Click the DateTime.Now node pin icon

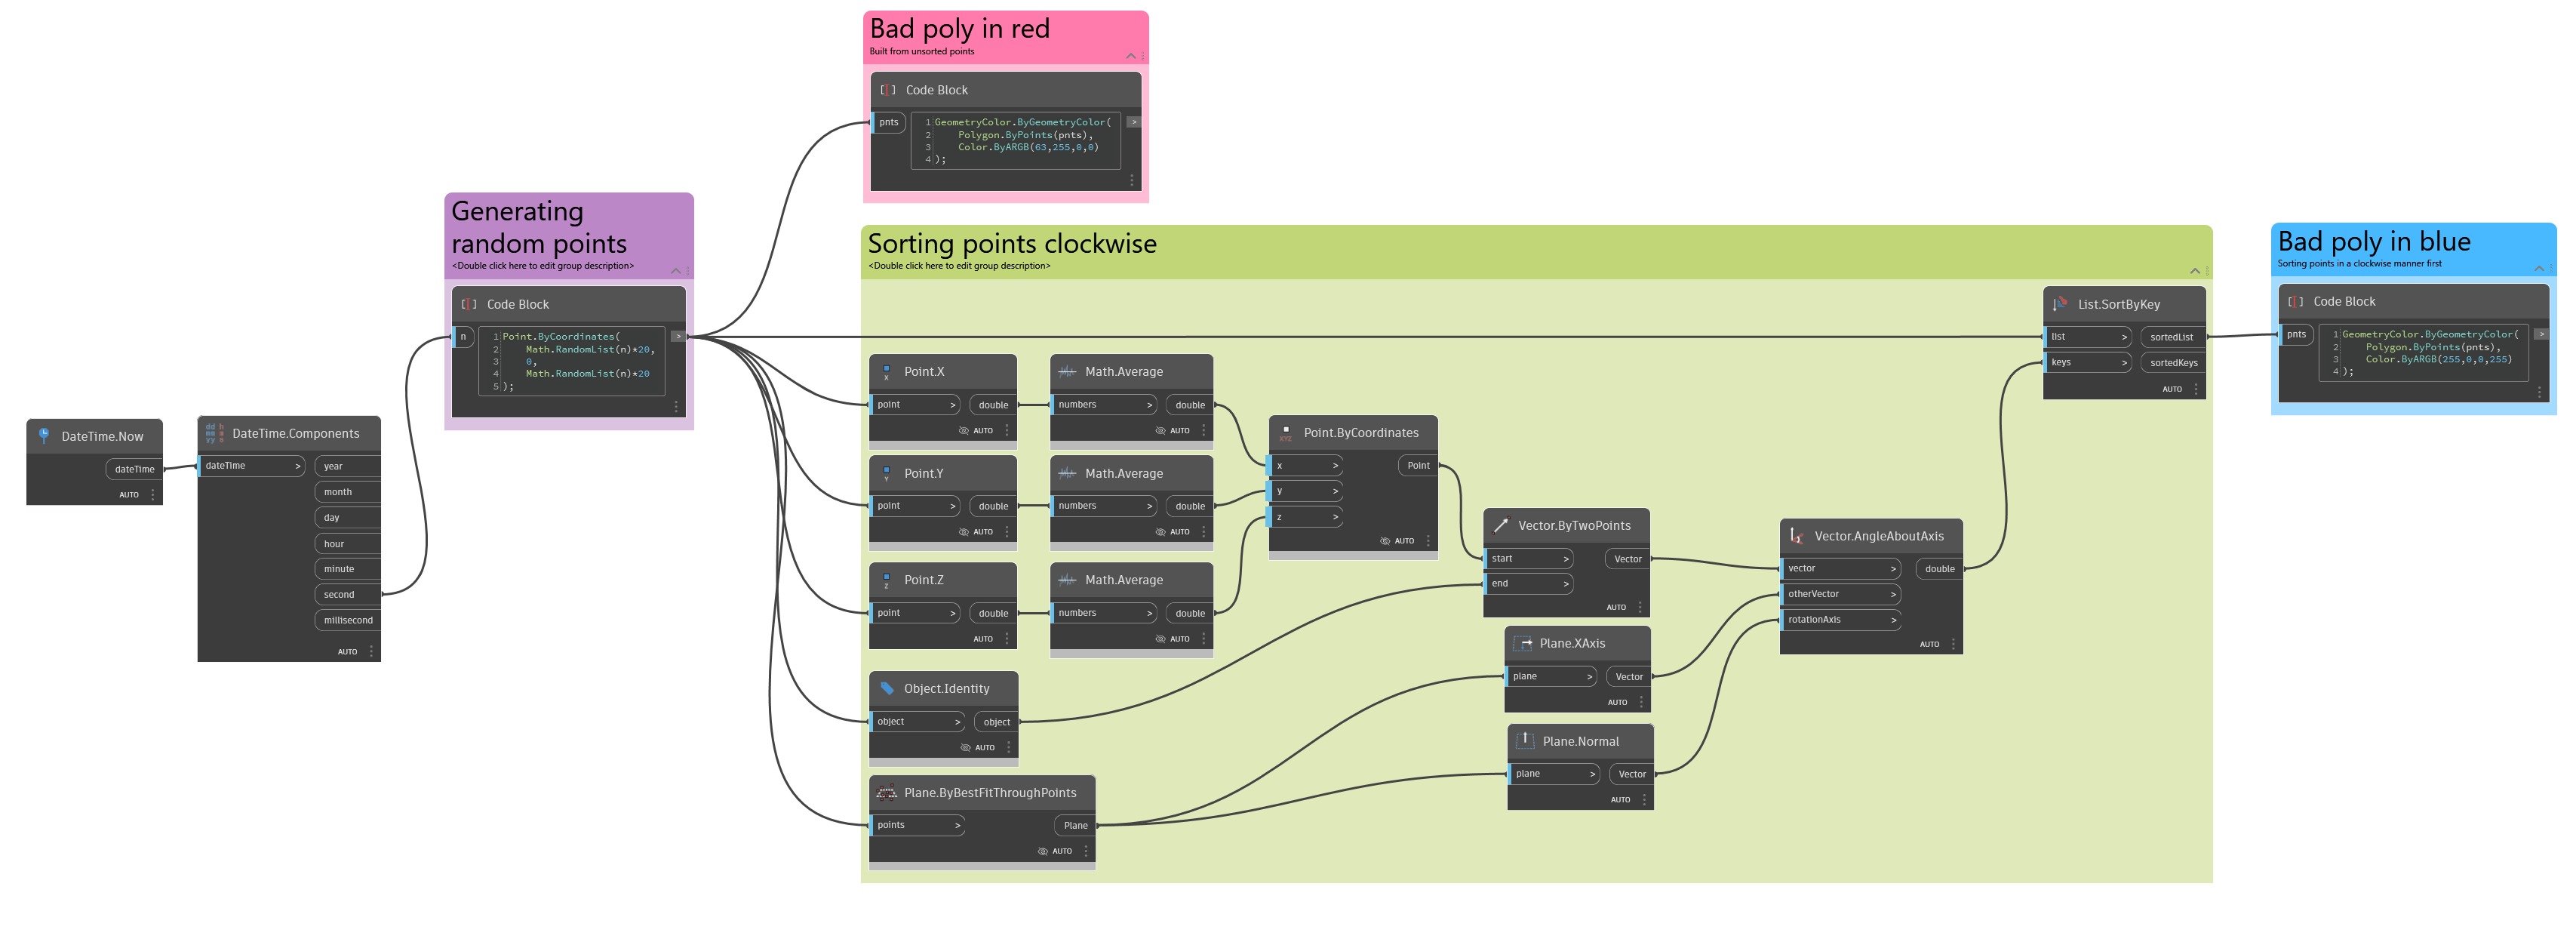tap(43, 436)
